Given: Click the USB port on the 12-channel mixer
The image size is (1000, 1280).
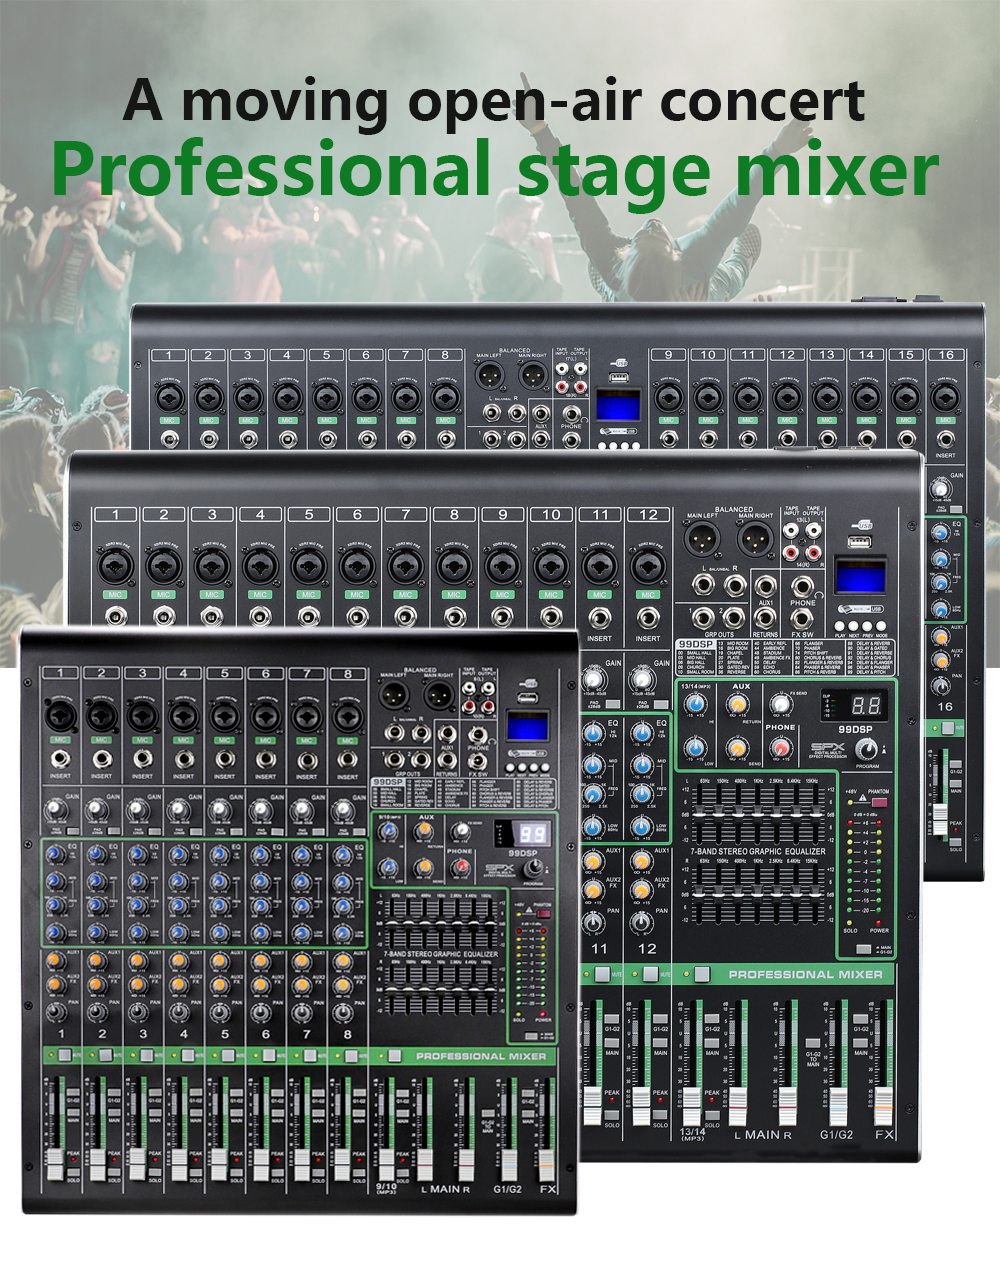Looking at the screenshot, I should 859,542.
